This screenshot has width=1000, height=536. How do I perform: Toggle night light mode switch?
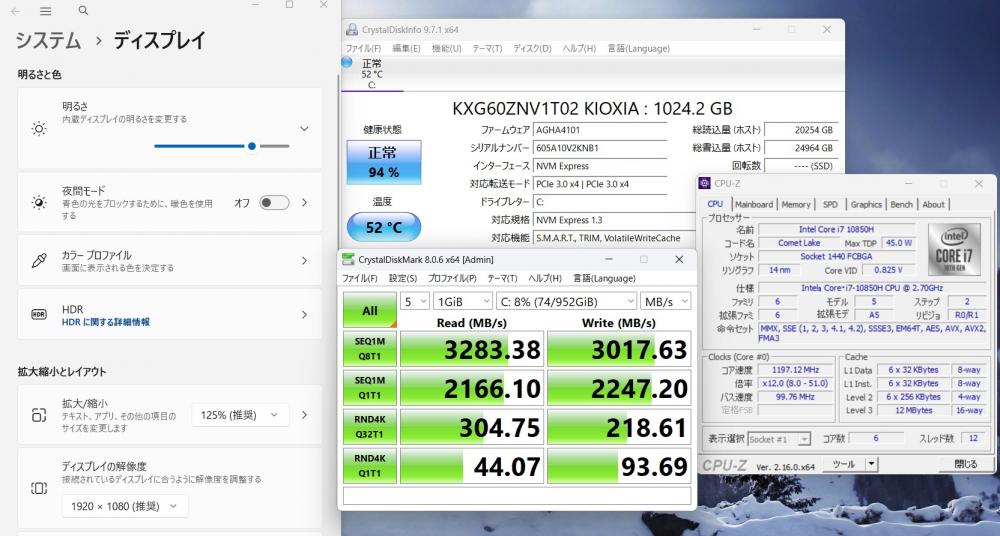[274, 202]
